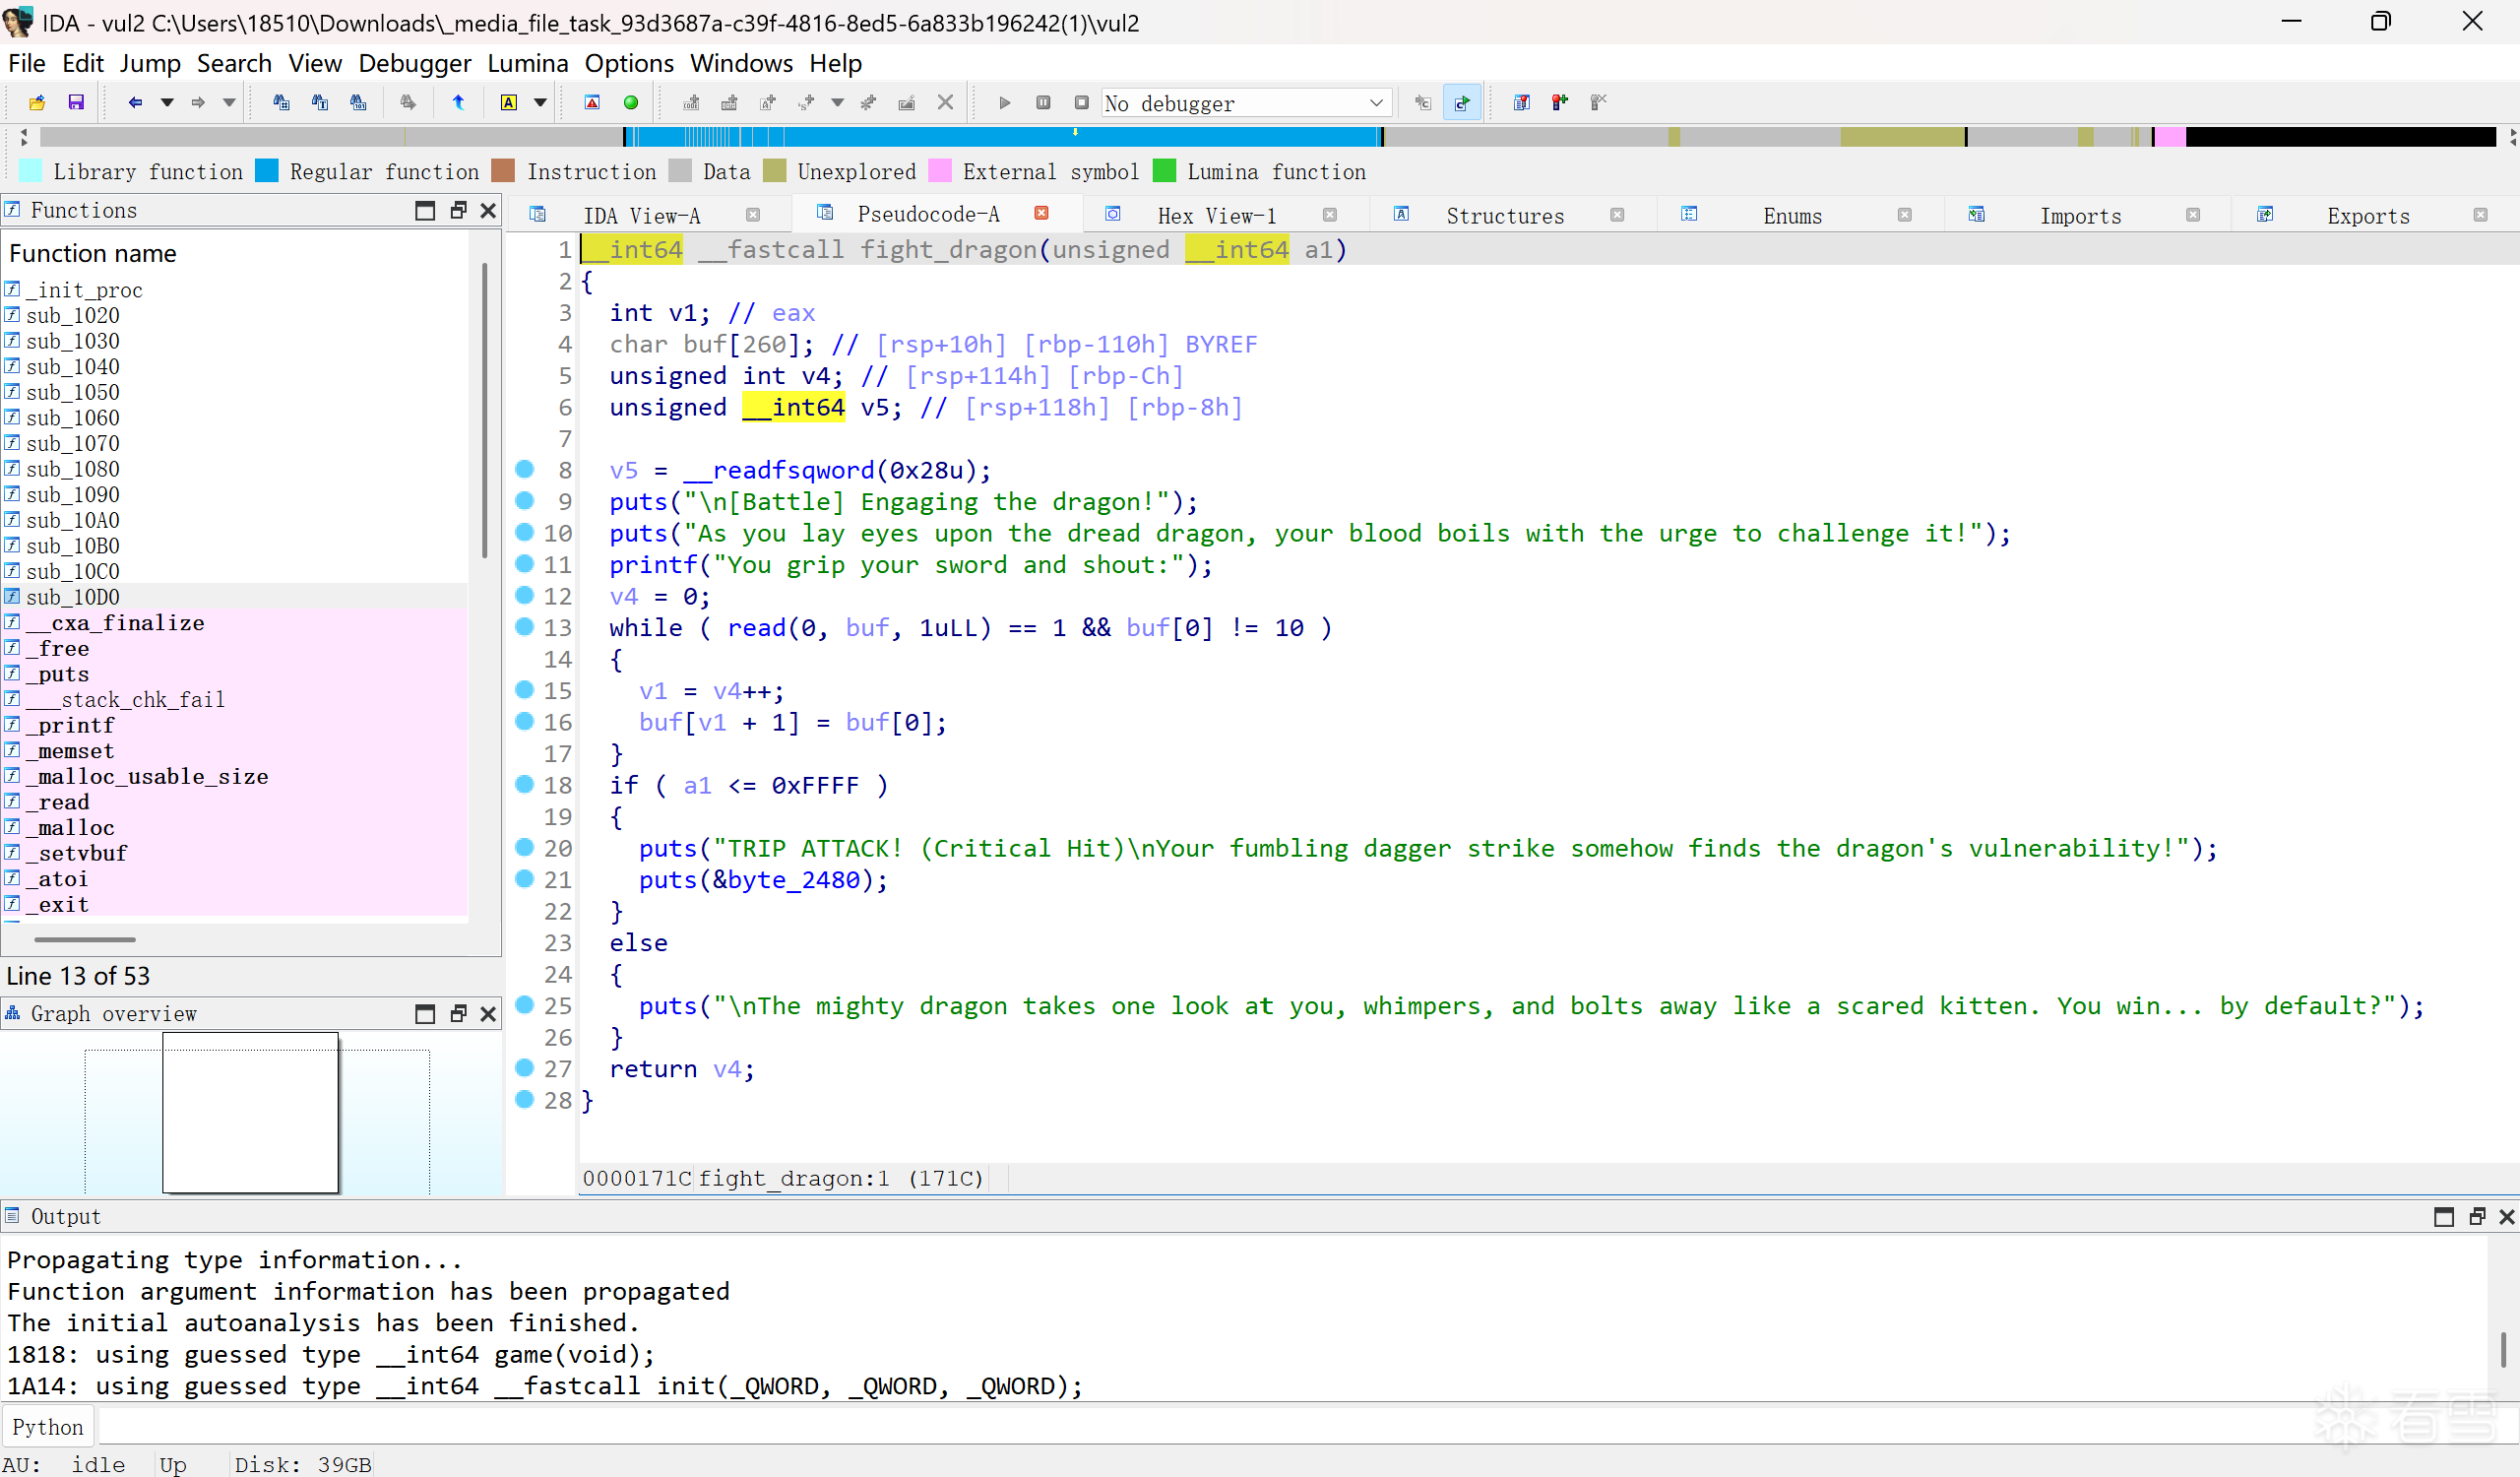
Task: Click the green circle toolbar icon
Action: pos(631,102)
